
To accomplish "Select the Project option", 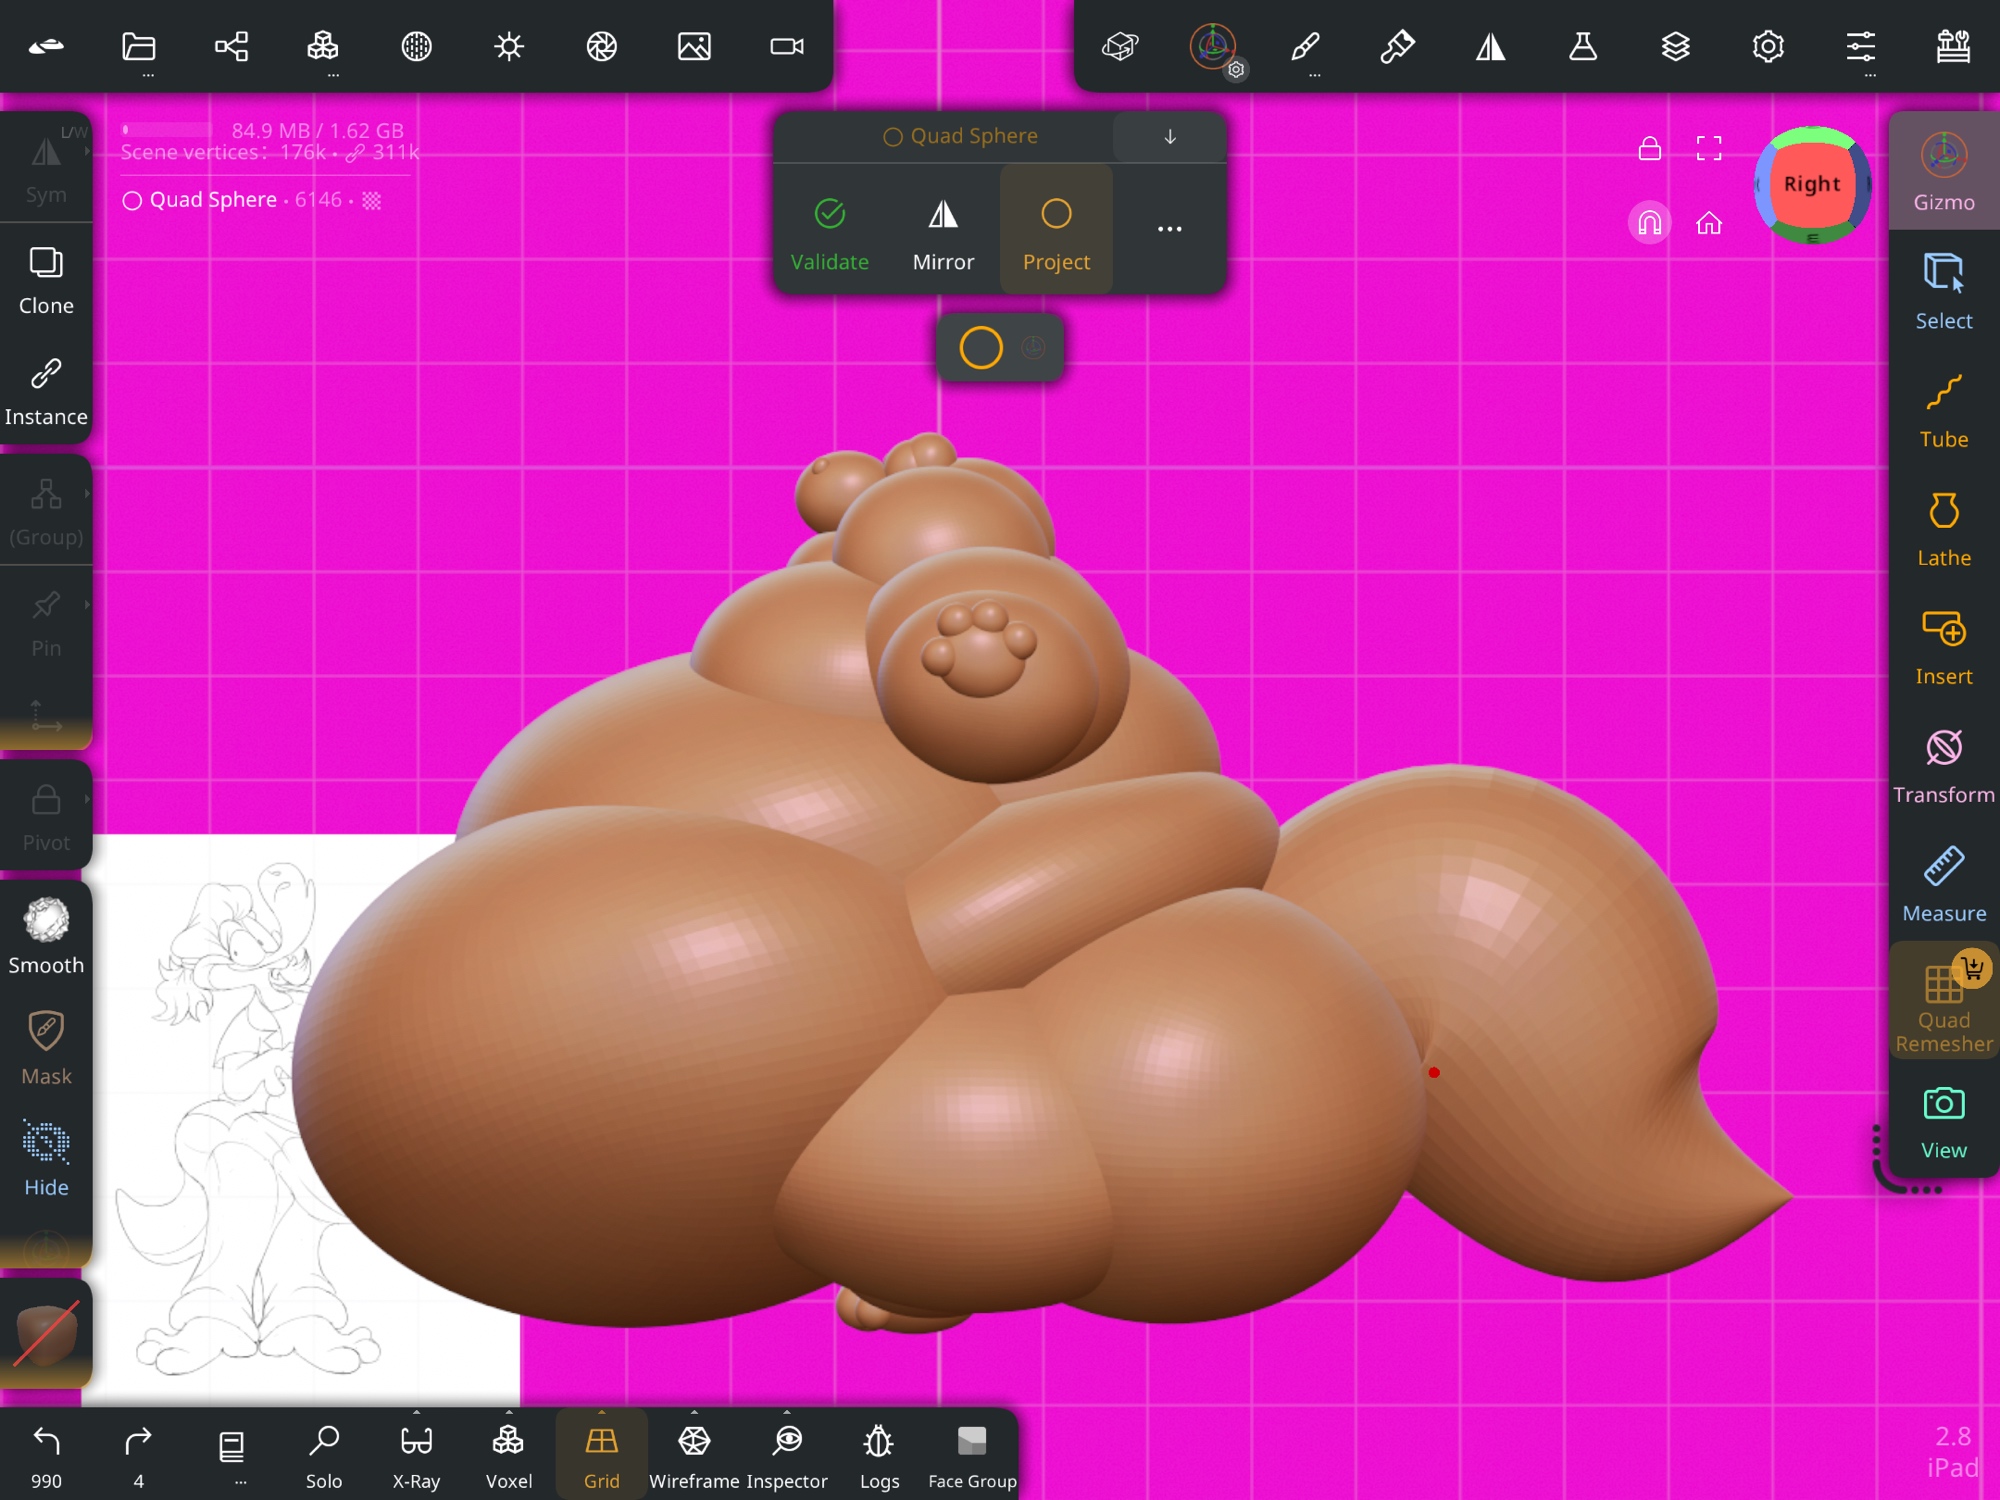I will 1056,231.
